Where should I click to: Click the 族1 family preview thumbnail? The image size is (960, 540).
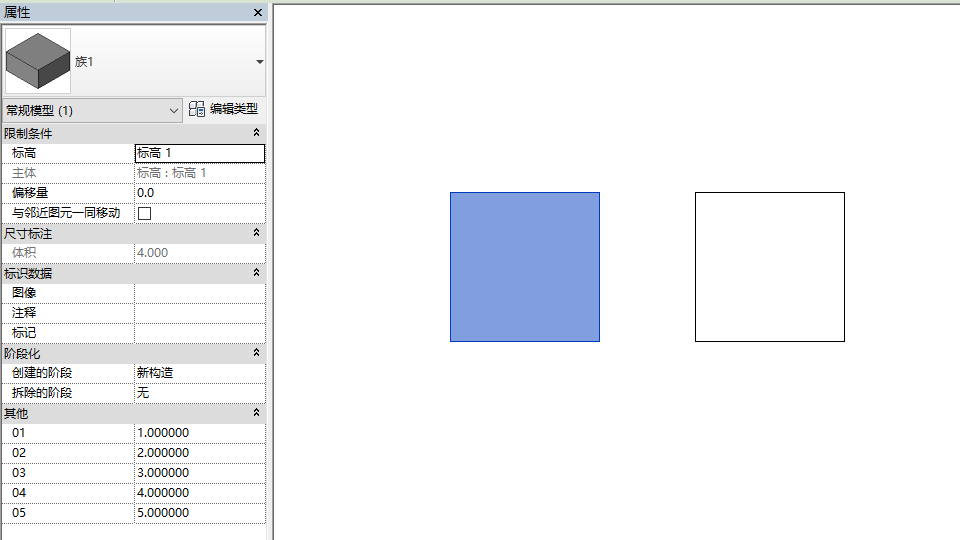(38, 61)
